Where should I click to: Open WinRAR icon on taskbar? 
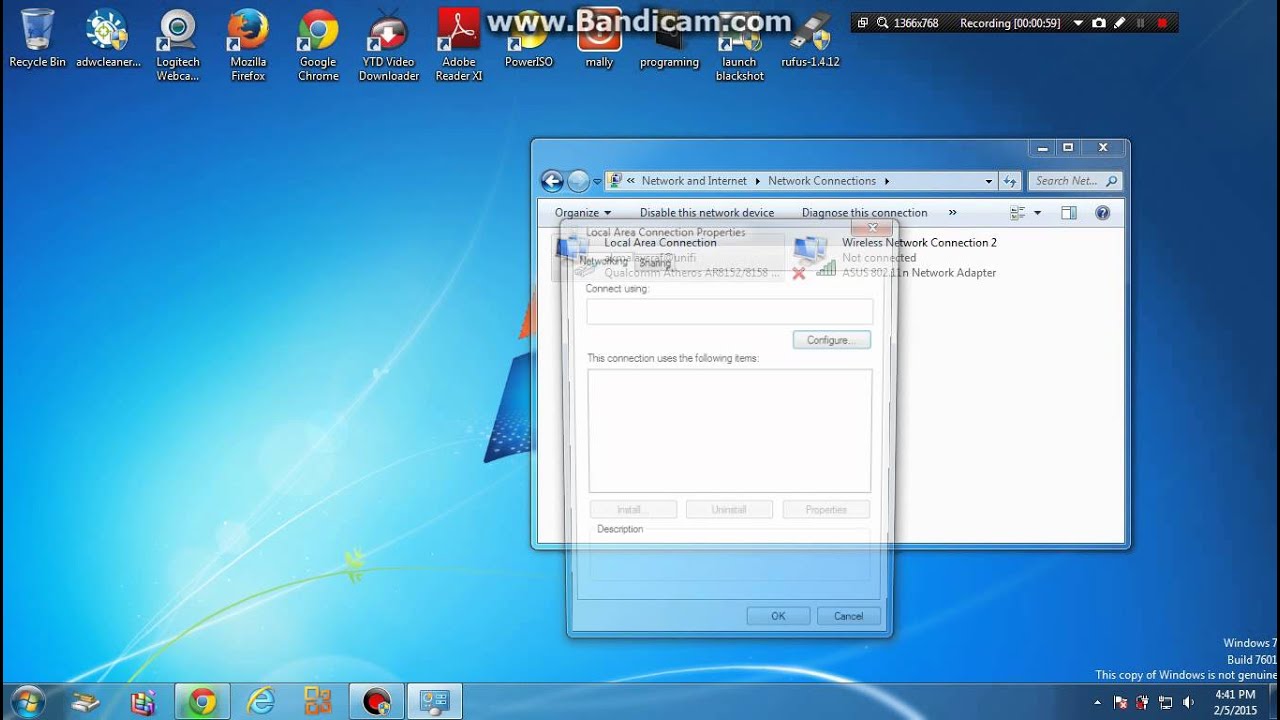tap(144, 702)
